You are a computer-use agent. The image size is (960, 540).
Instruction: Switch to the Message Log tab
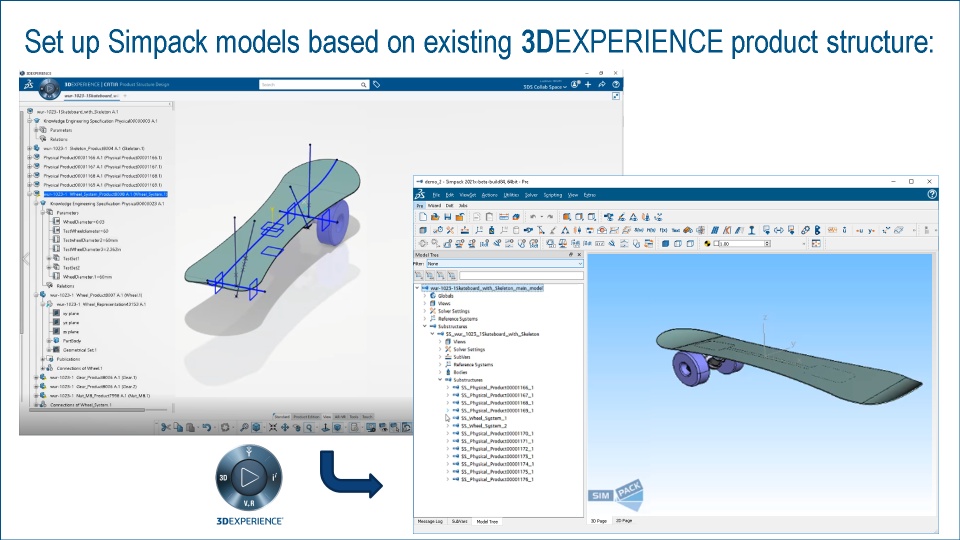[x=430, y=522]
